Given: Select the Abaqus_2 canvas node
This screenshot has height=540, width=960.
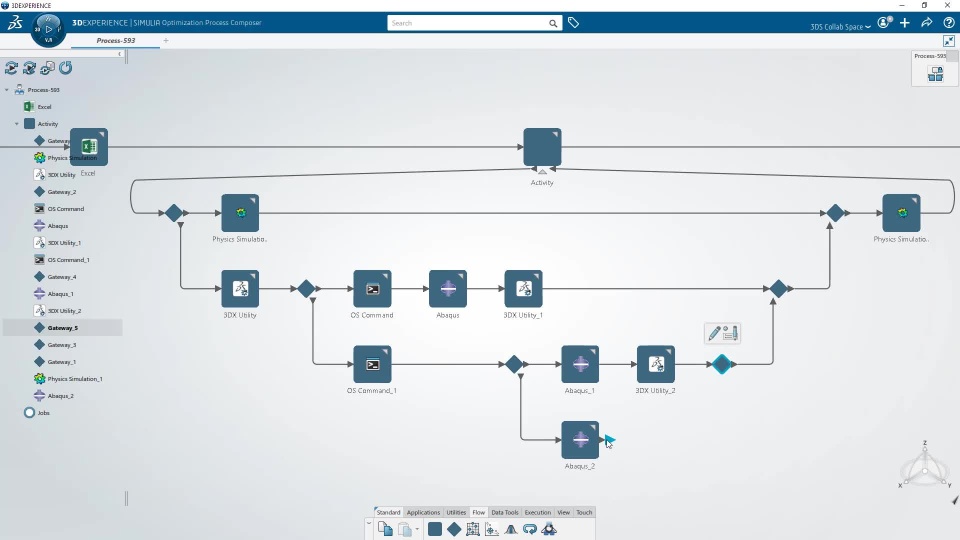Looking at the screenshot, I should [x=580, y=440].
